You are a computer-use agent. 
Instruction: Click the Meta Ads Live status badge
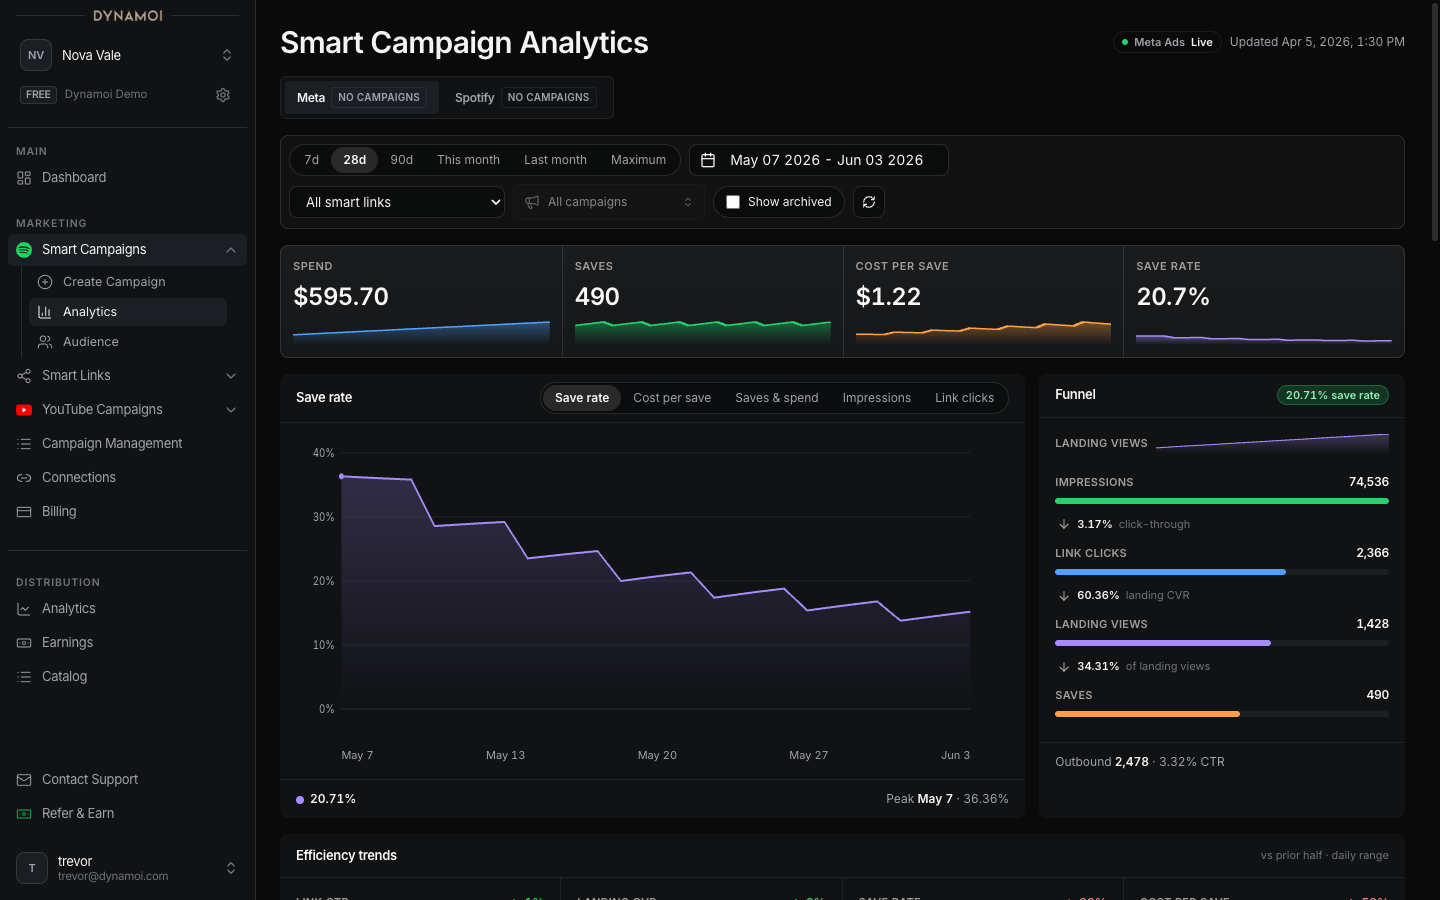click(1167, 42)
